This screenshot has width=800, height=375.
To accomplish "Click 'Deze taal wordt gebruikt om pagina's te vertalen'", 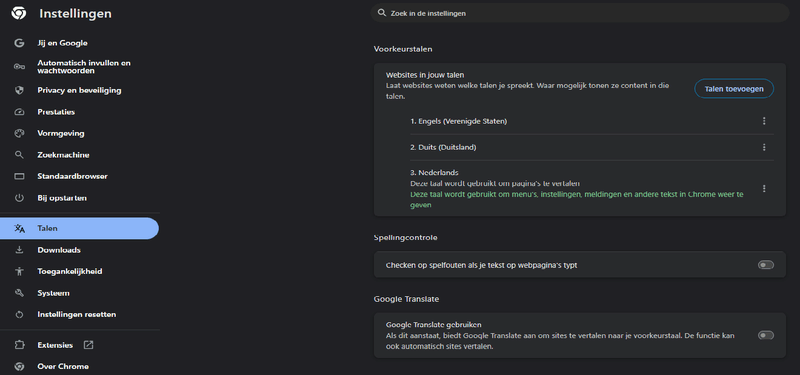I will coord(495,183).
